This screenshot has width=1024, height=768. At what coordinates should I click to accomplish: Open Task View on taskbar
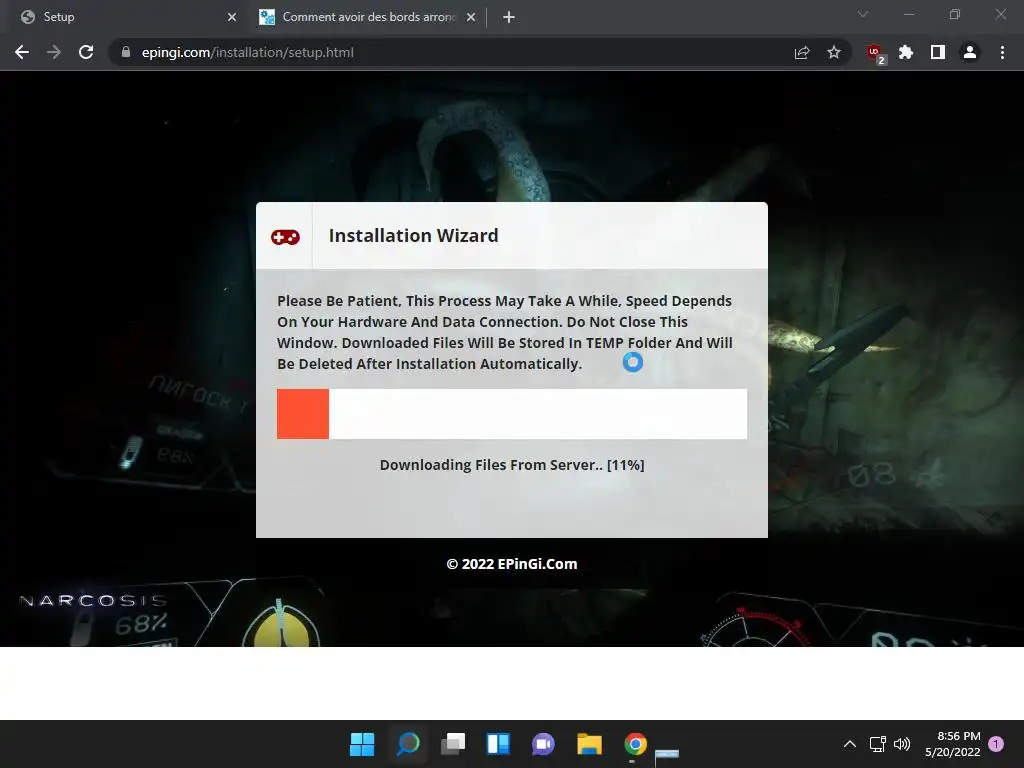coord(453,744)
